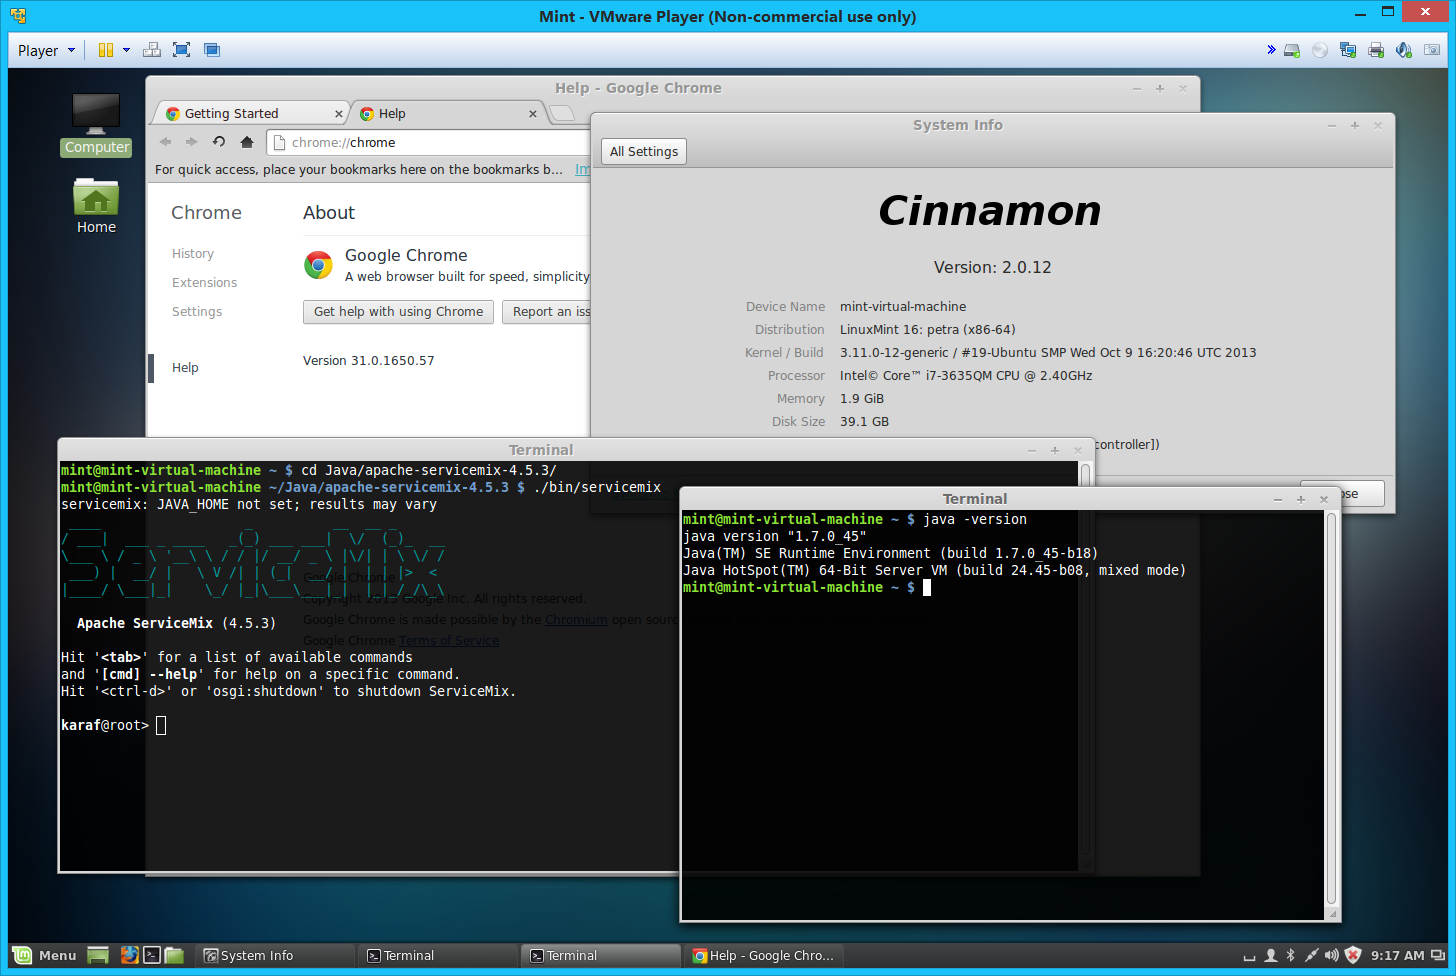Image resolution: width=1456 pixels, height=976 pixels.
Task: Launch Firefox from the panel
Action: click(x=129, y=955)
